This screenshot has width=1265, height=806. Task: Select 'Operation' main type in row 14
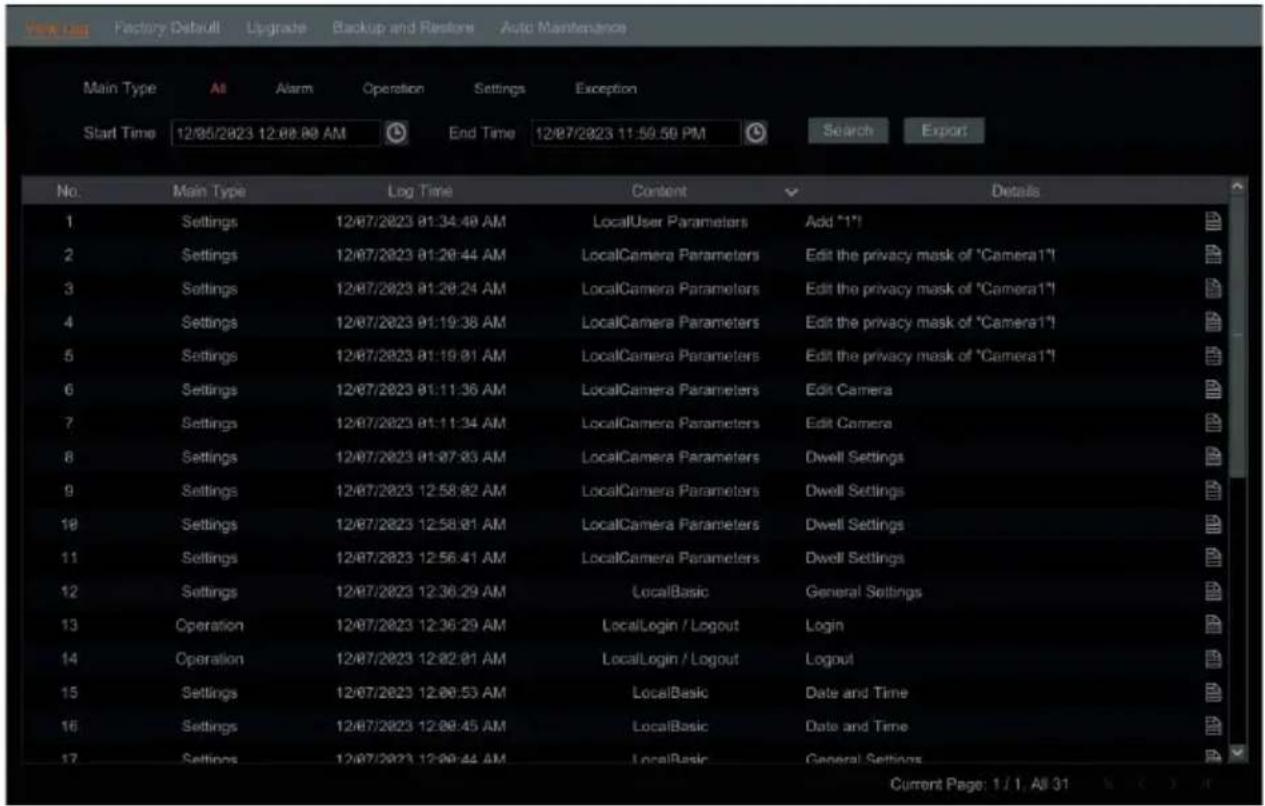(x=209, y=659)
